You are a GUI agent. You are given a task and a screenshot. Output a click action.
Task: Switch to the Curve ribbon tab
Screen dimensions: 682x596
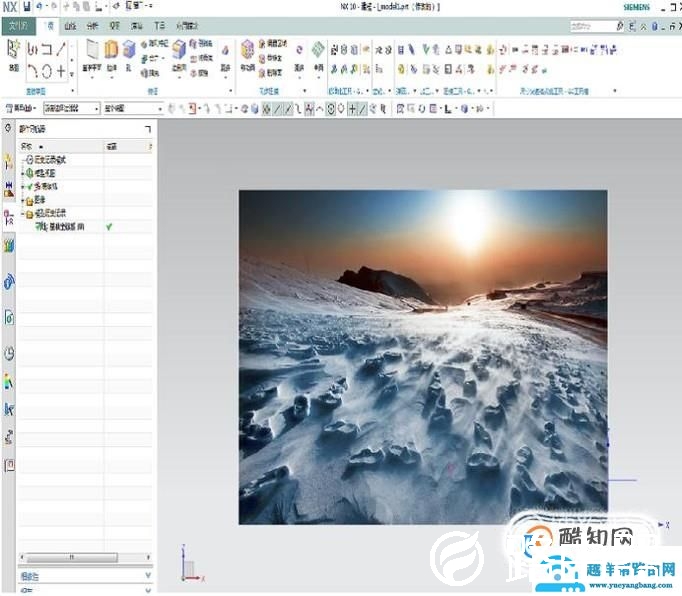tap(70, 24)
